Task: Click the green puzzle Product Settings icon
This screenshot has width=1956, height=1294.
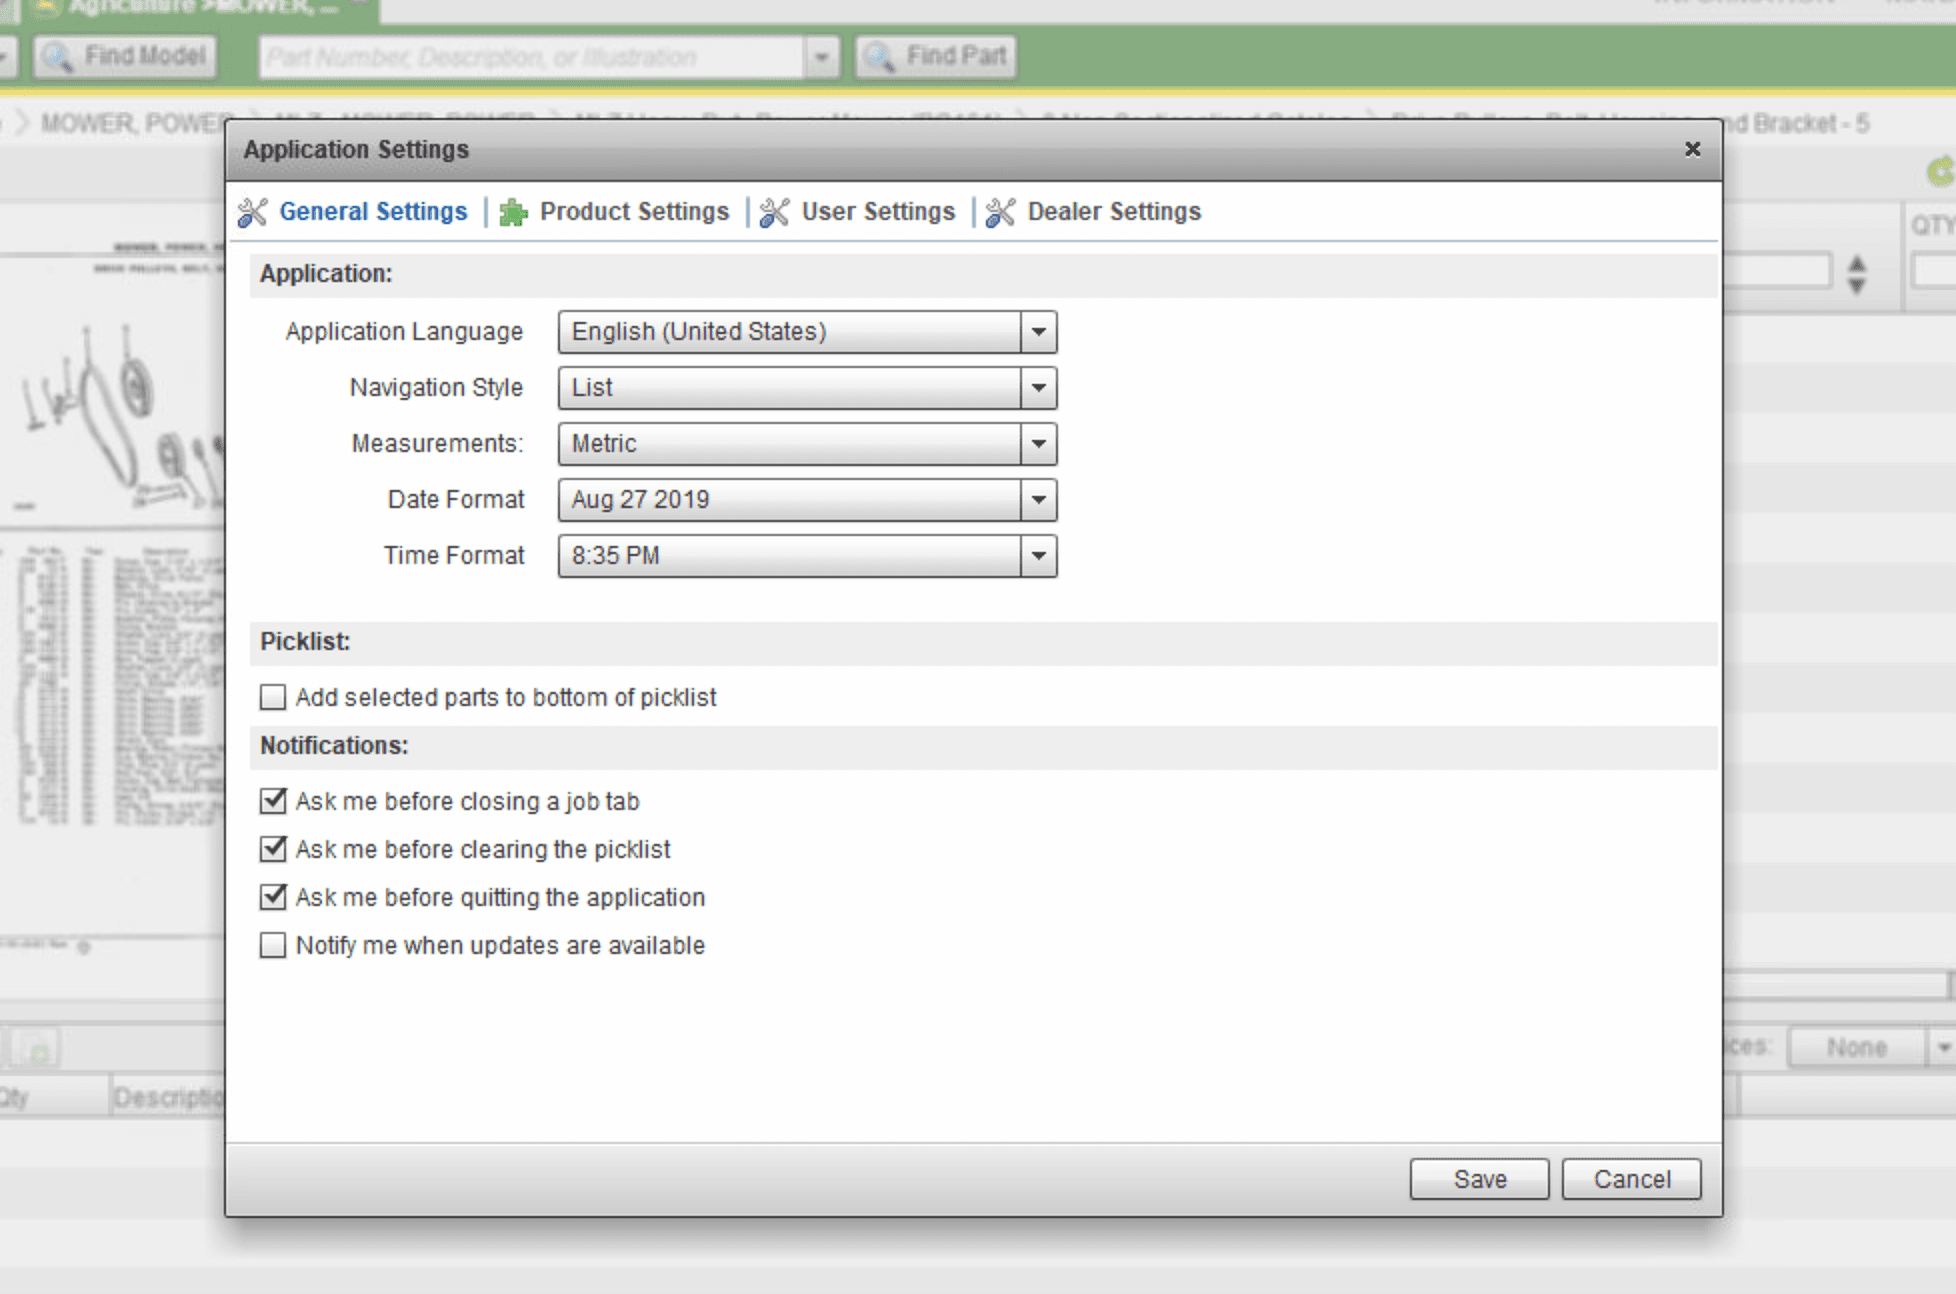Action: point(513,212)
